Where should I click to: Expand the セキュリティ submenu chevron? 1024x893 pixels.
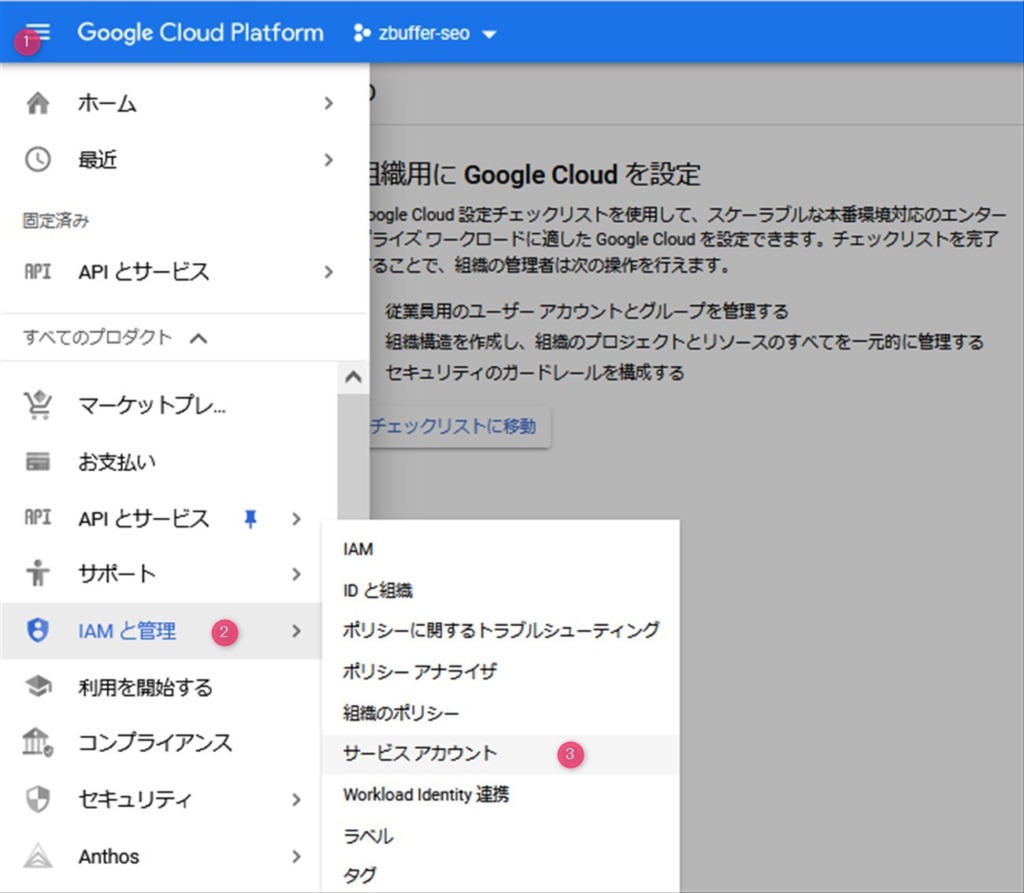296,800
